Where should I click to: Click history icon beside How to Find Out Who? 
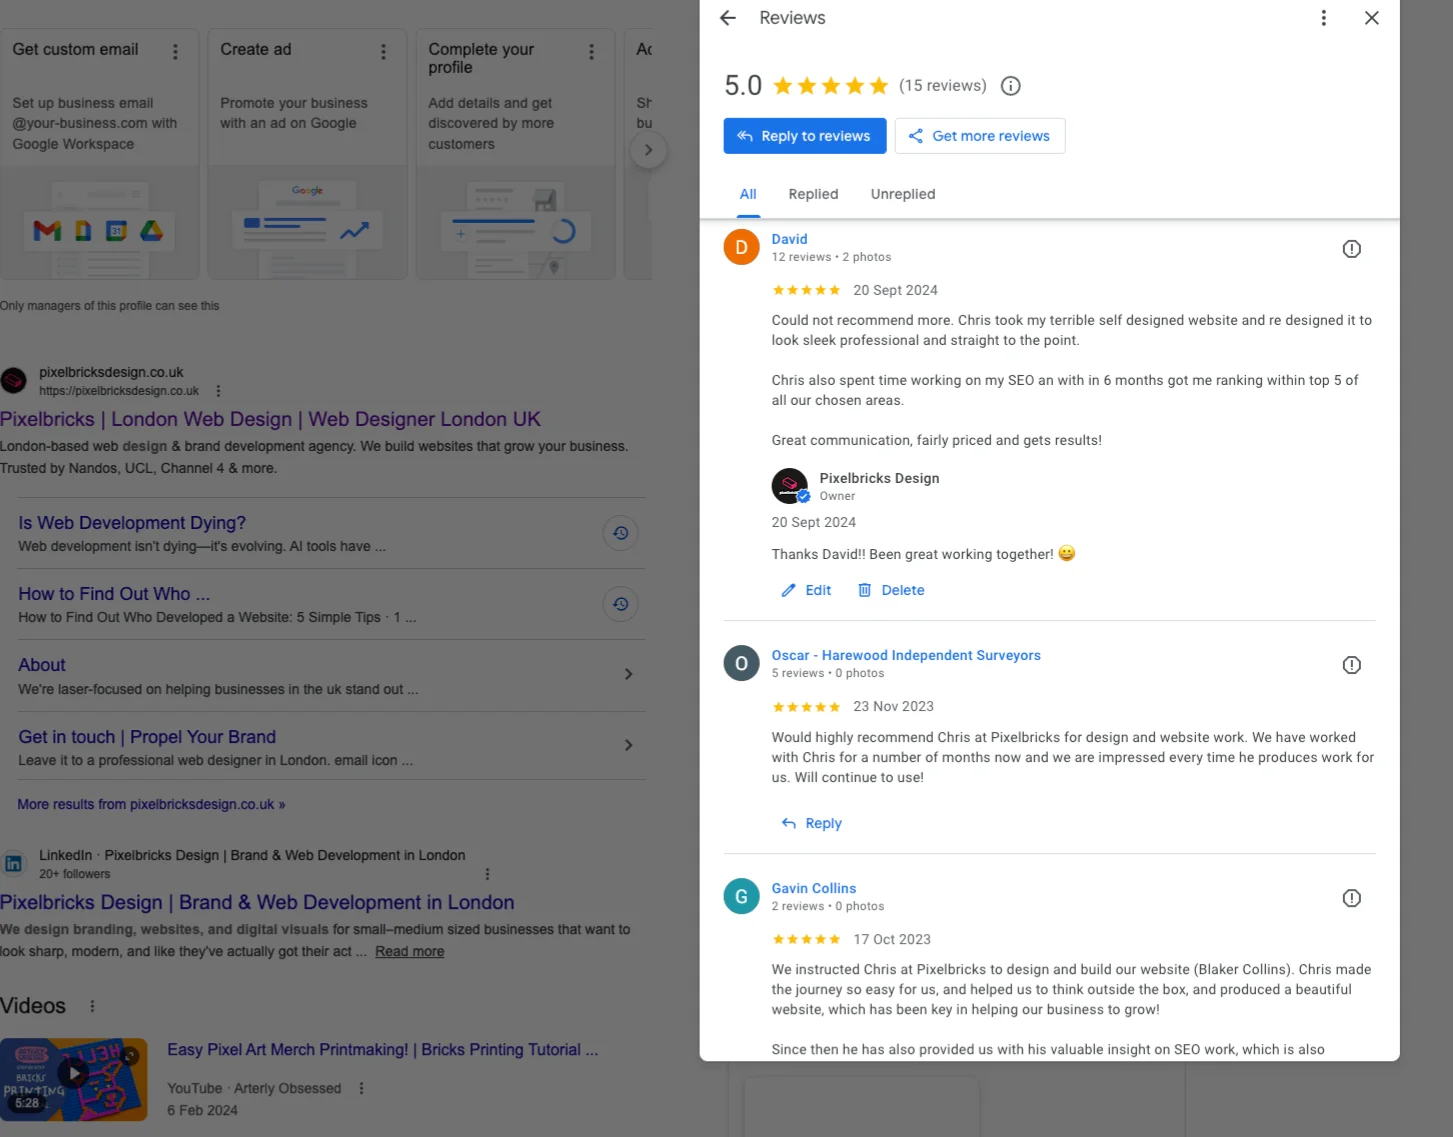620,604
